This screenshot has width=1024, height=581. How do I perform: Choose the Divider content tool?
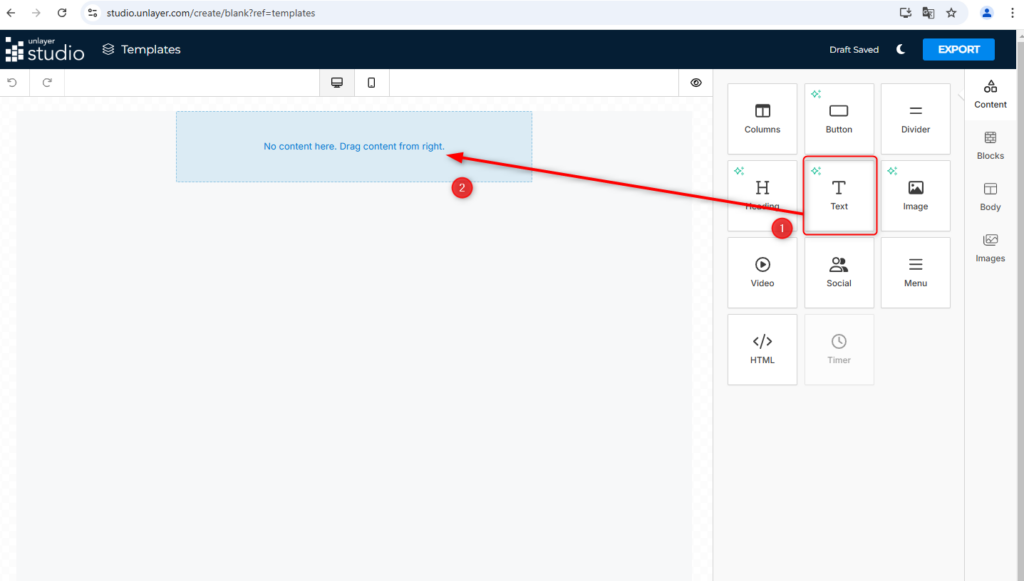915,118
